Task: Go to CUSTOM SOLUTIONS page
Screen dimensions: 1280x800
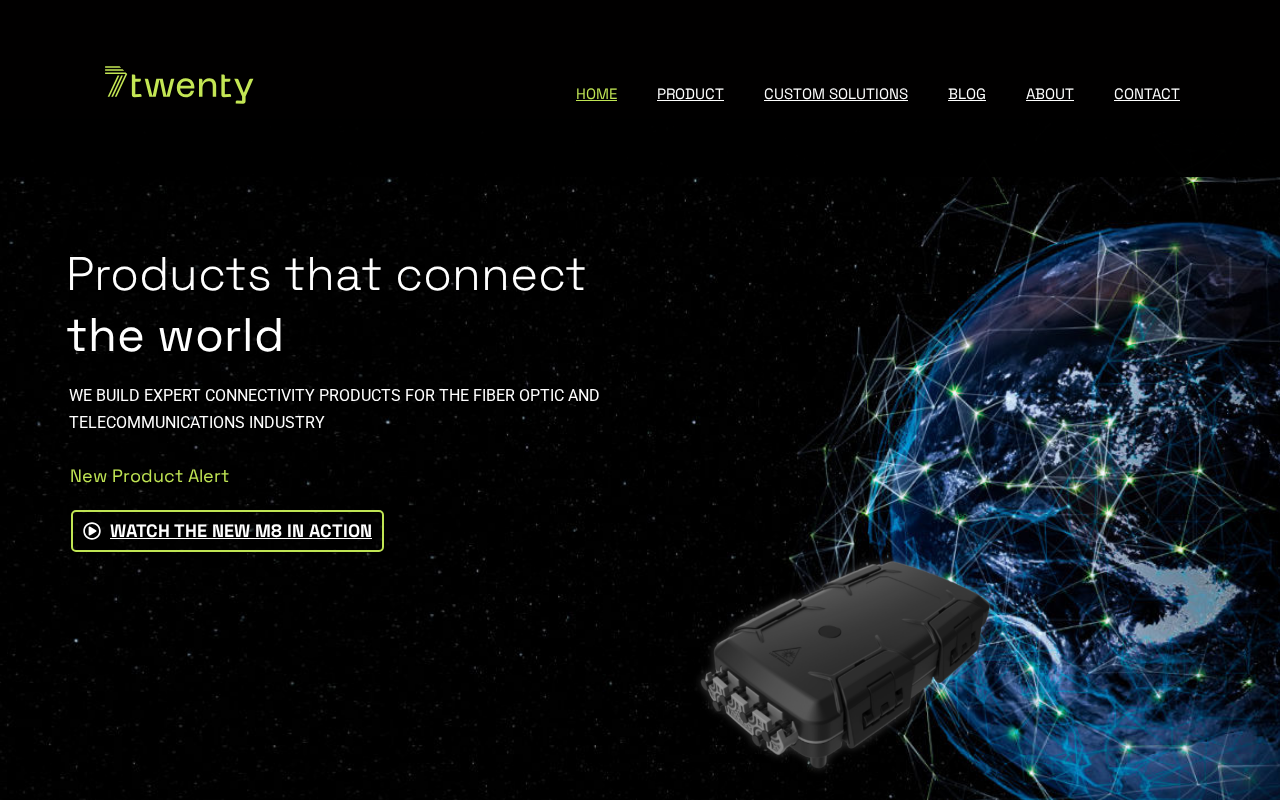Action: (836, 94)
